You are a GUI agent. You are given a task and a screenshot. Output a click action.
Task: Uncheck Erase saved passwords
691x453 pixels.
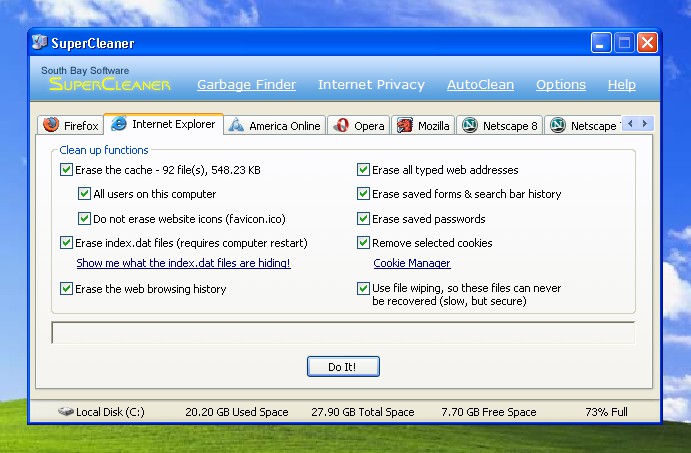363,219
